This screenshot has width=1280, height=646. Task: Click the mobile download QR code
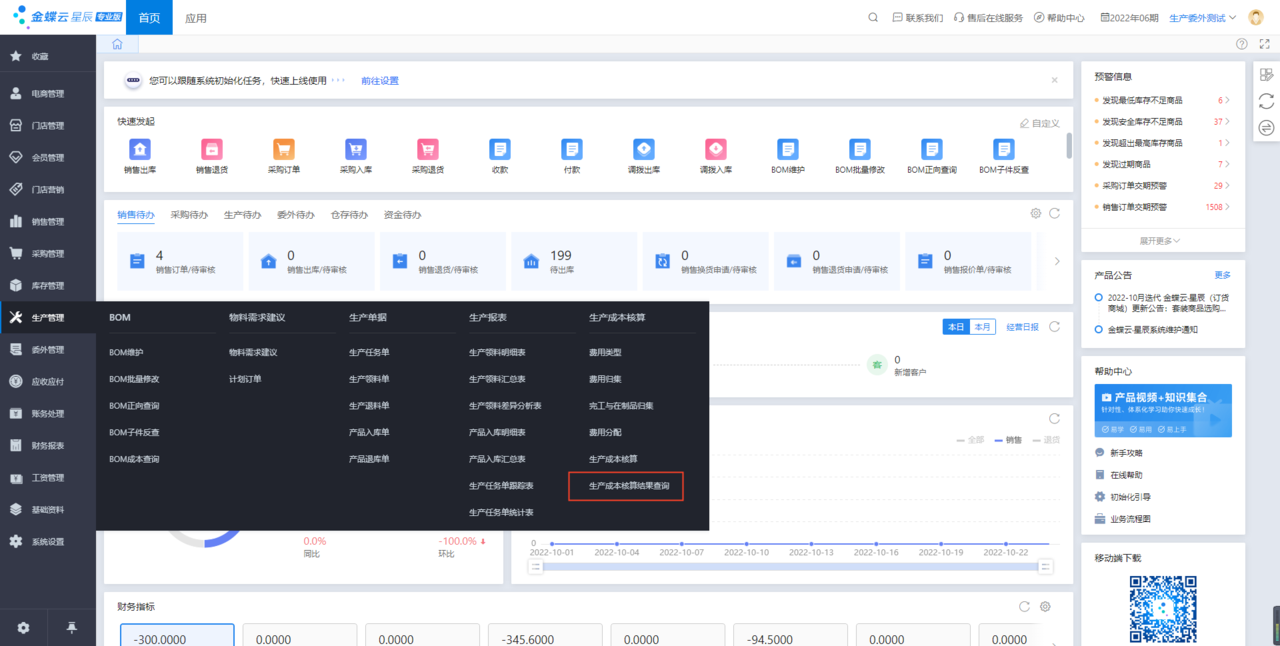click(x=1163, y=608)
